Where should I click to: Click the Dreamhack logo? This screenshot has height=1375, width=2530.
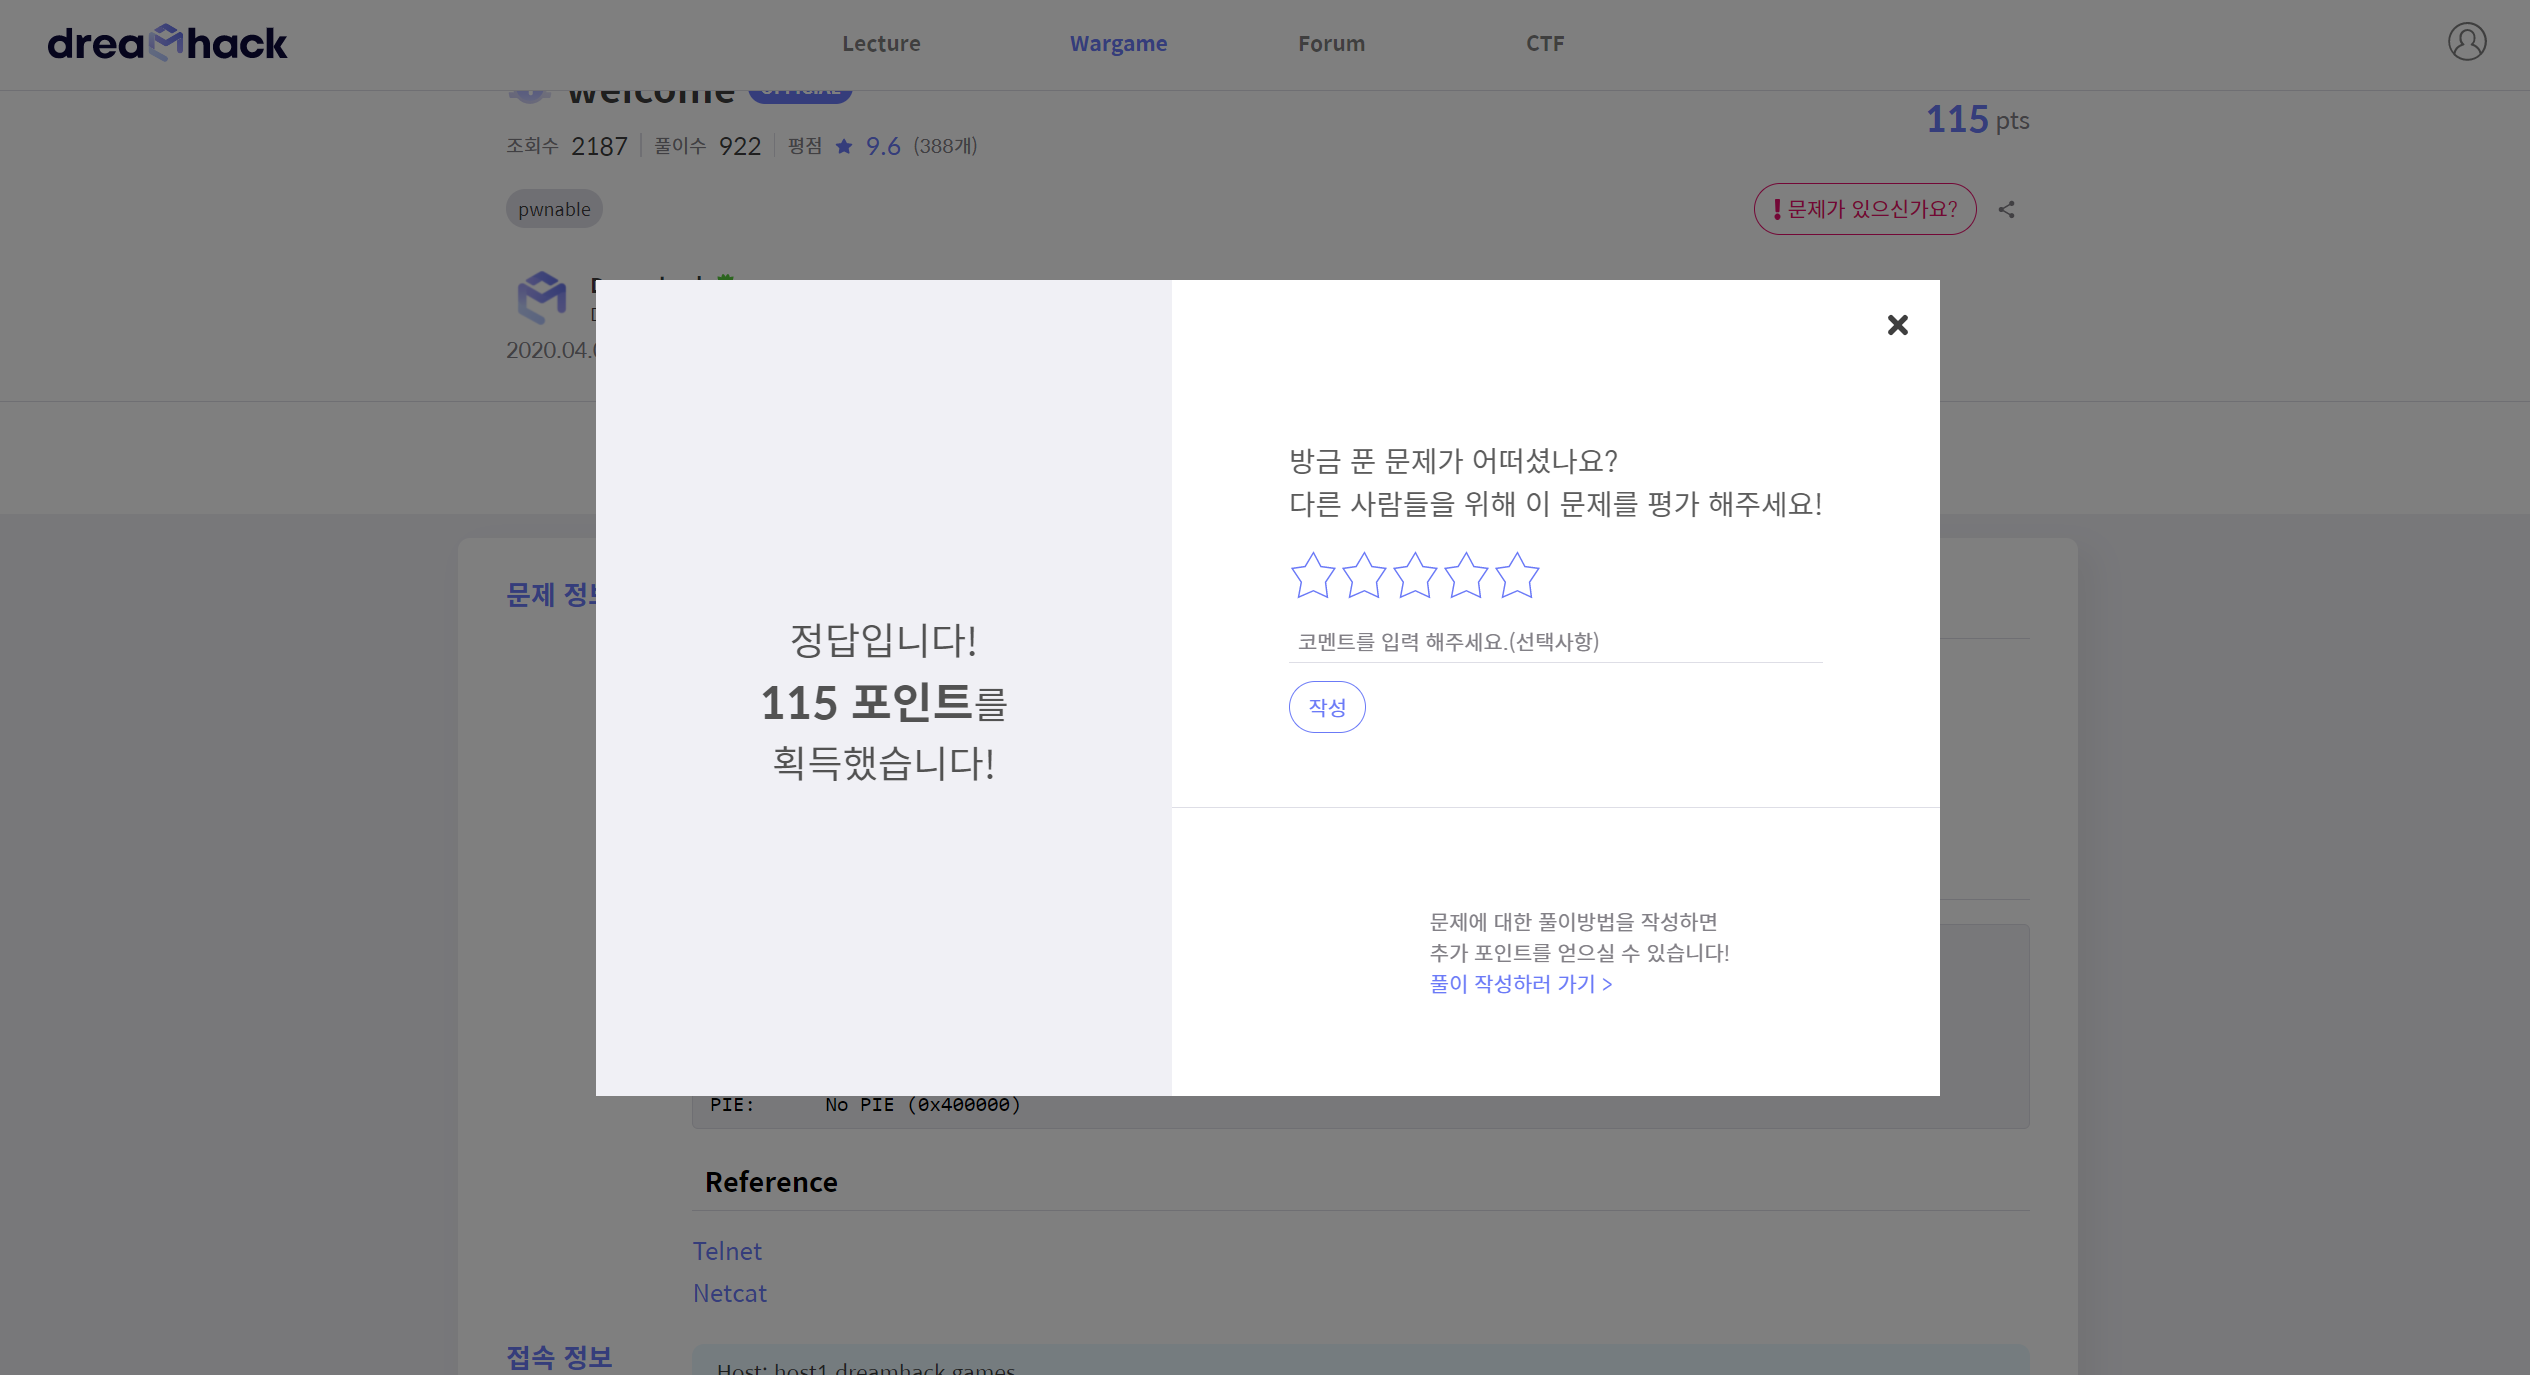(167, 43)
